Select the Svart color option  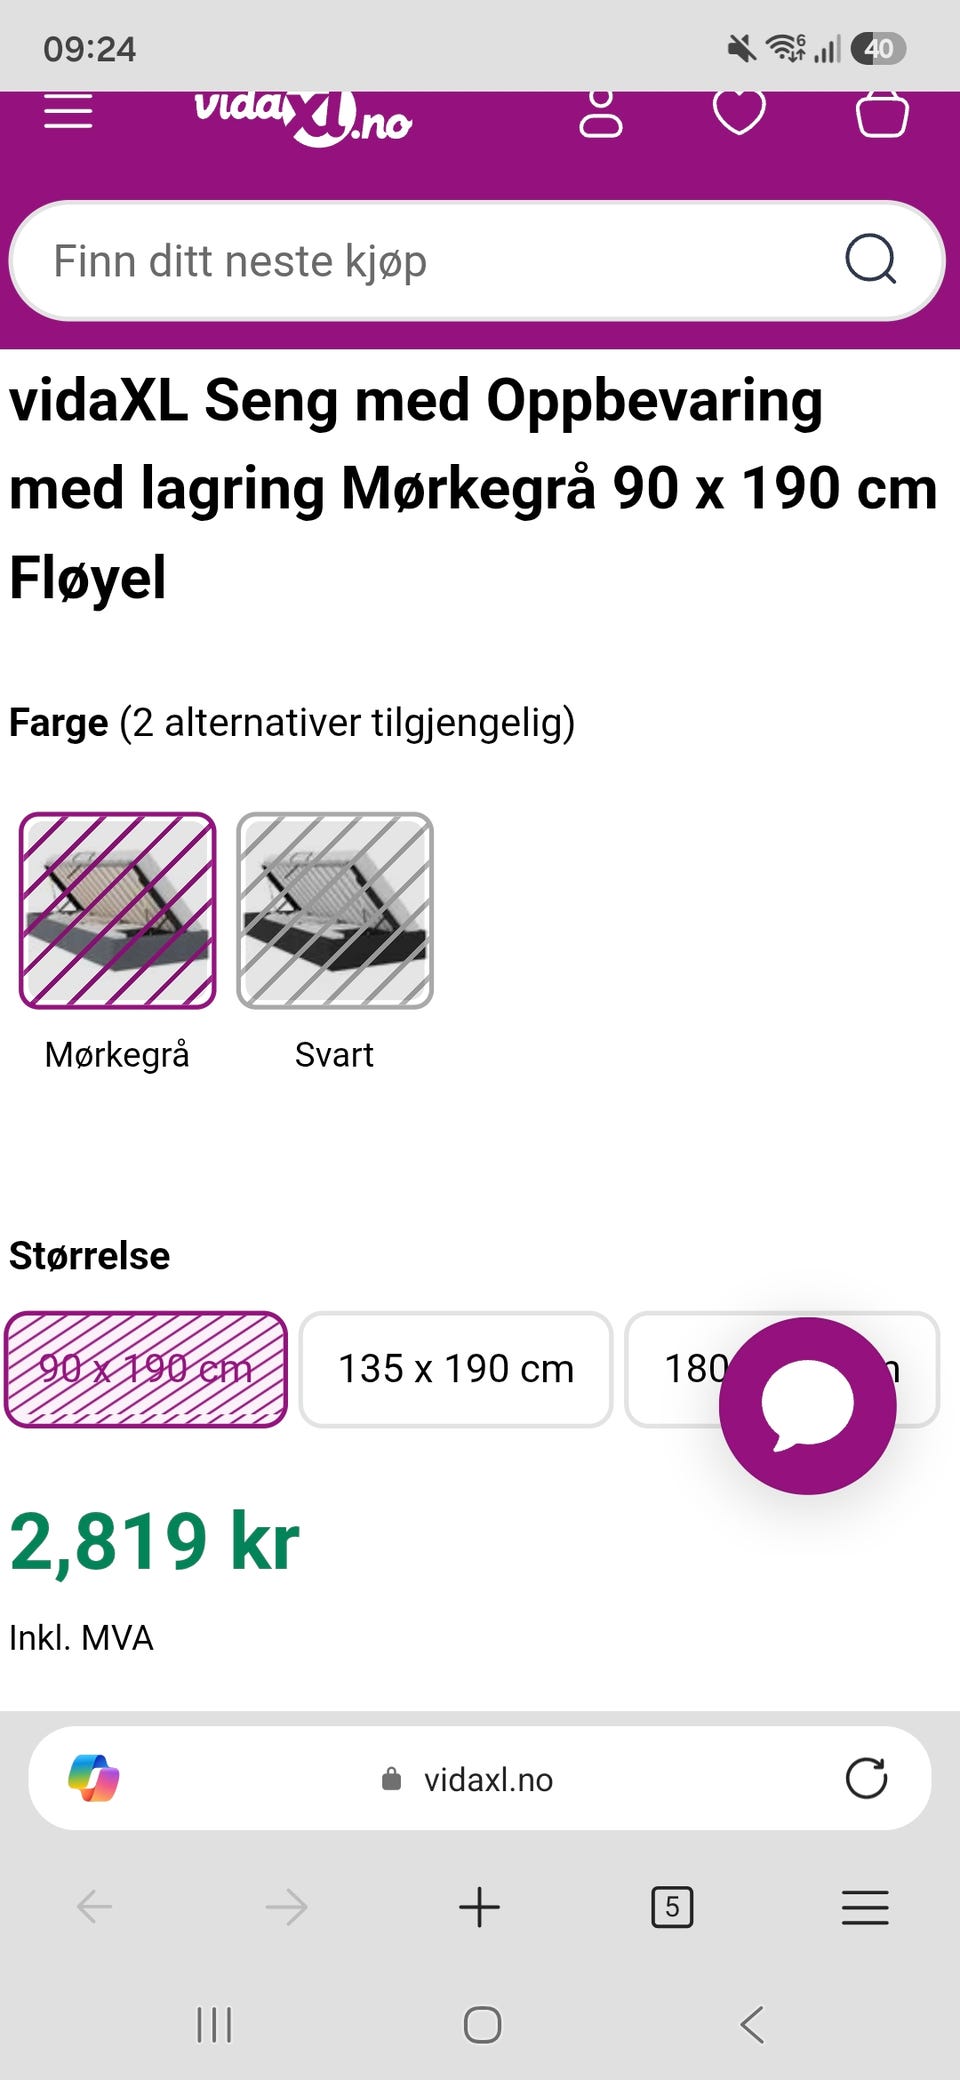tap(335, 910)
